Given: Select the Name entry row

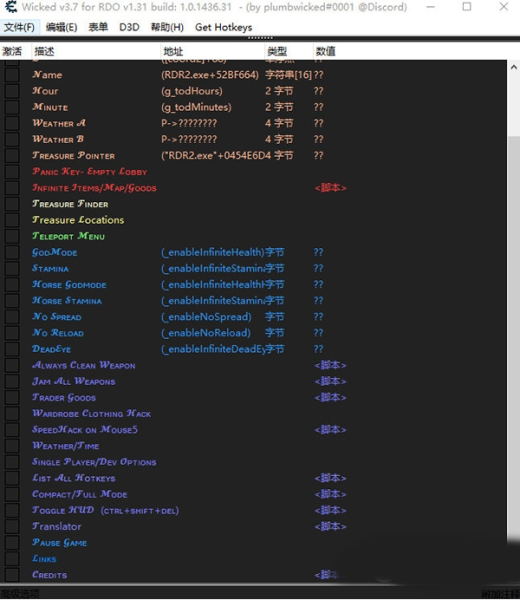Looking at the screenshot, I should [253, 75].
